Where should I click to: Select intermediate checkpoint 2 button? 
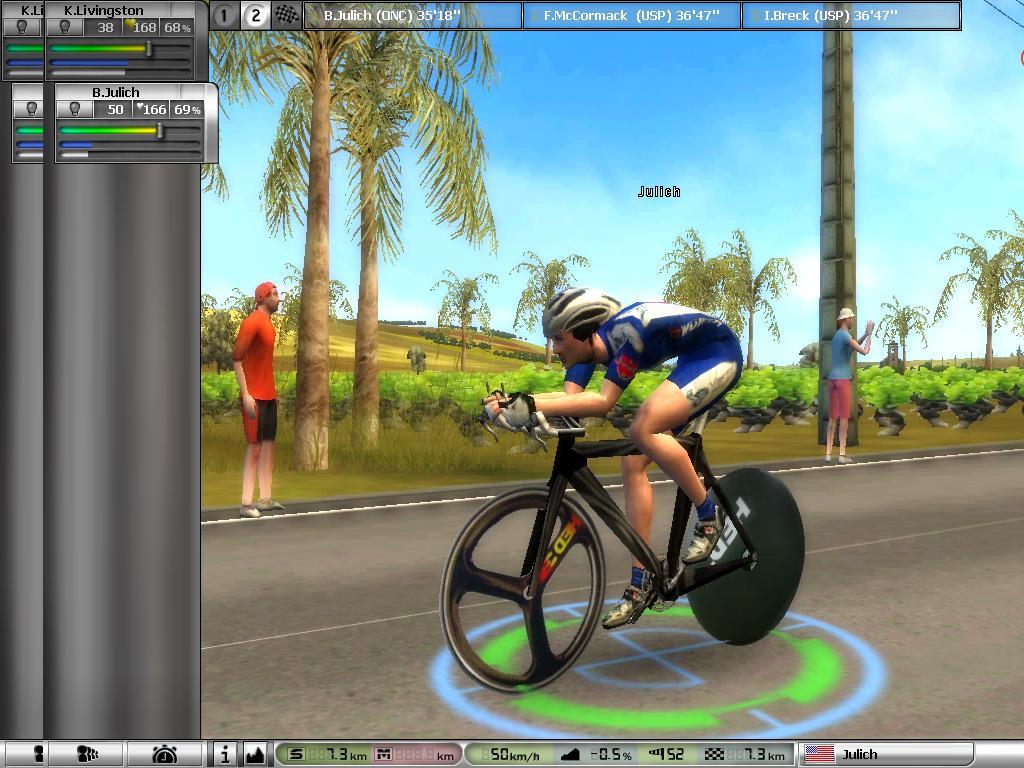click(256, 15)
